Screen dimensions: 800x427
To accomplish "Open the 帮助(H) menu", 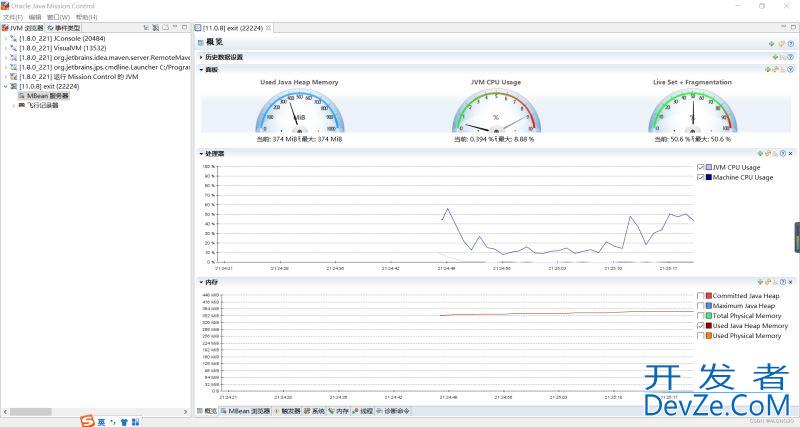I will pyautogui.click(x=86, y=17).
